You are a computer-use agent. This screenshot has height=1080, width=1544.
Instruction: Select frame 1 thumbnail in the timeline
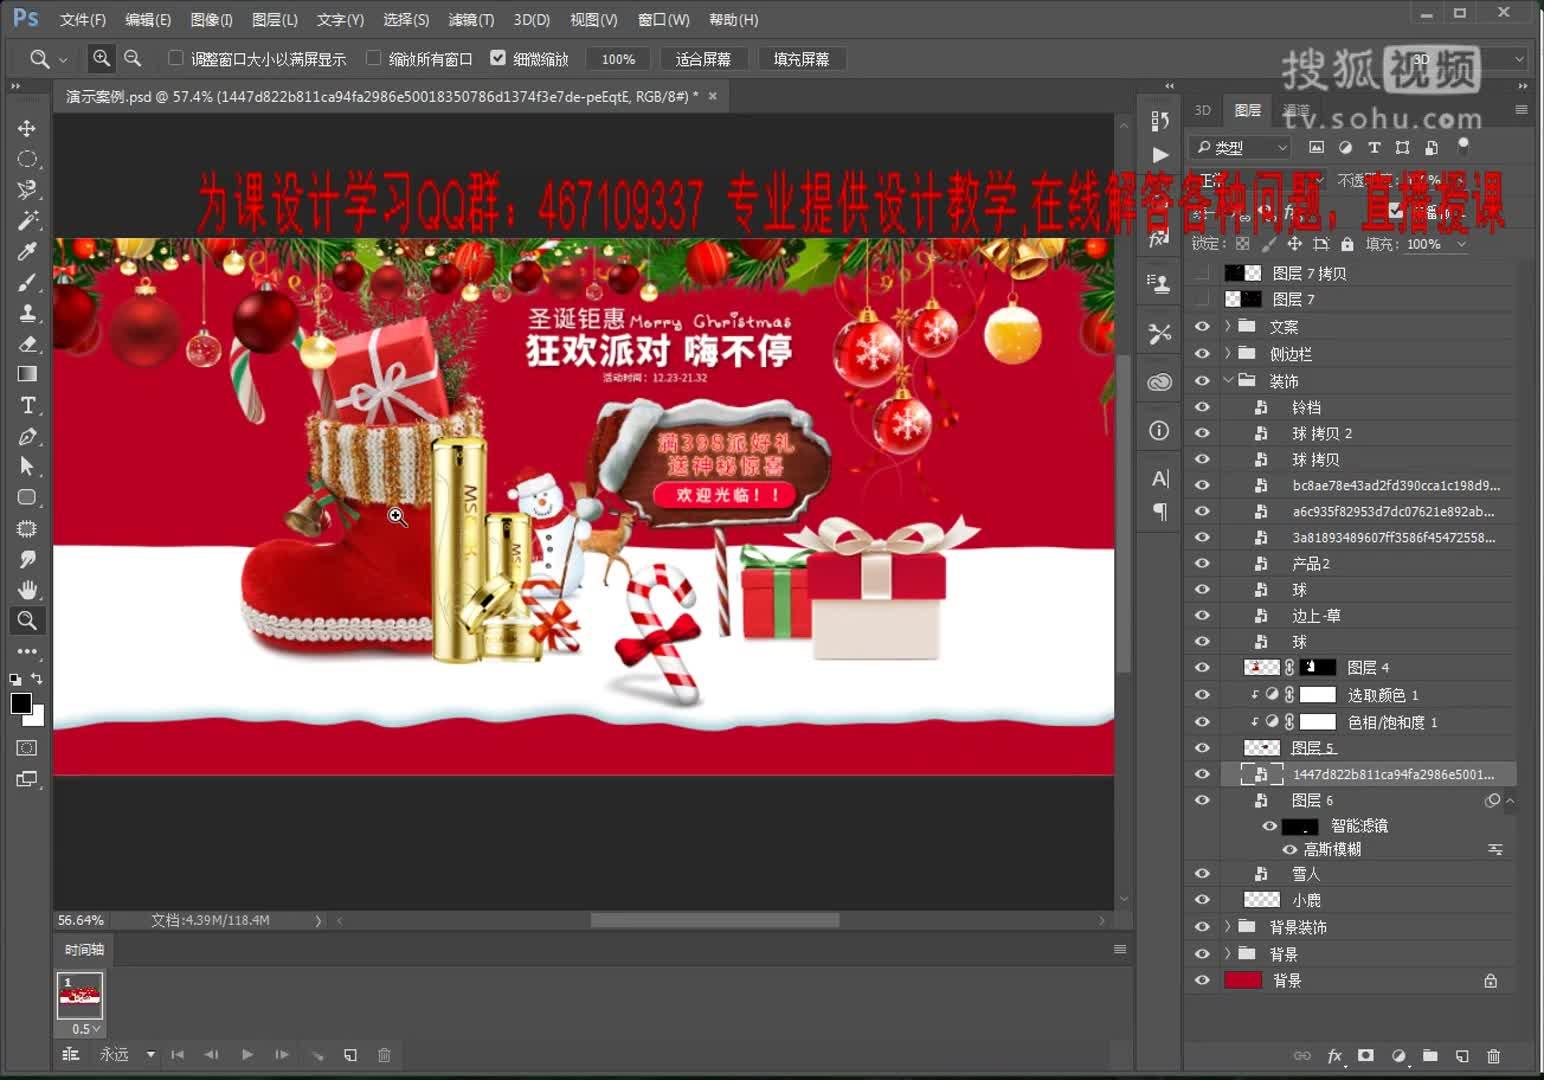[x=79, y=995]
